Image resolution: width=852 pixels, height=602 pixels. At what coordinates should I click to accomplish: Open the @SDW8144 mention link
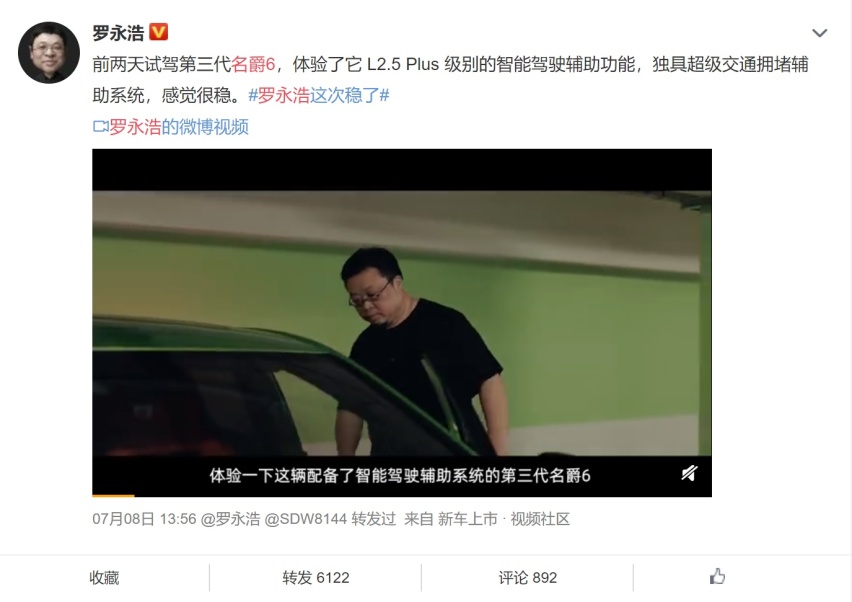click(305, 519)
